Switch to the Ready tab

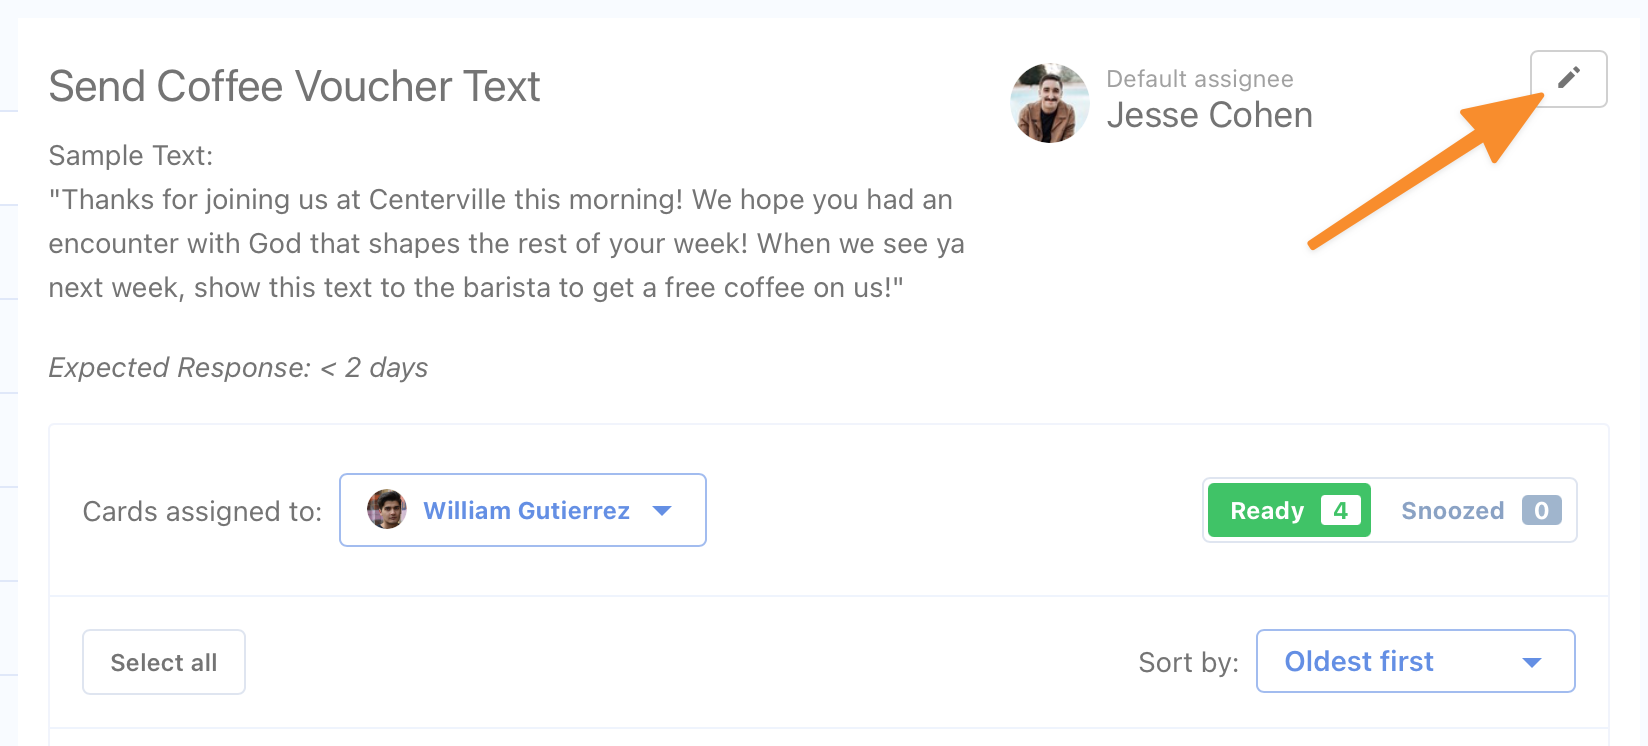1289,510
